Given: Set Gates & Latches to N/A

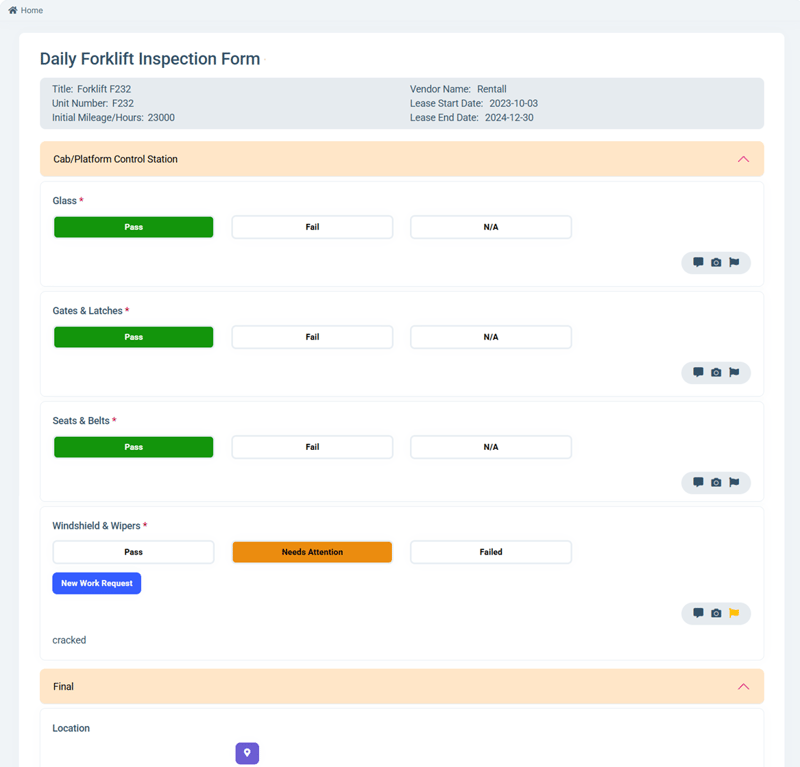Looking at the screenshot, I should (x=491, y=337).
